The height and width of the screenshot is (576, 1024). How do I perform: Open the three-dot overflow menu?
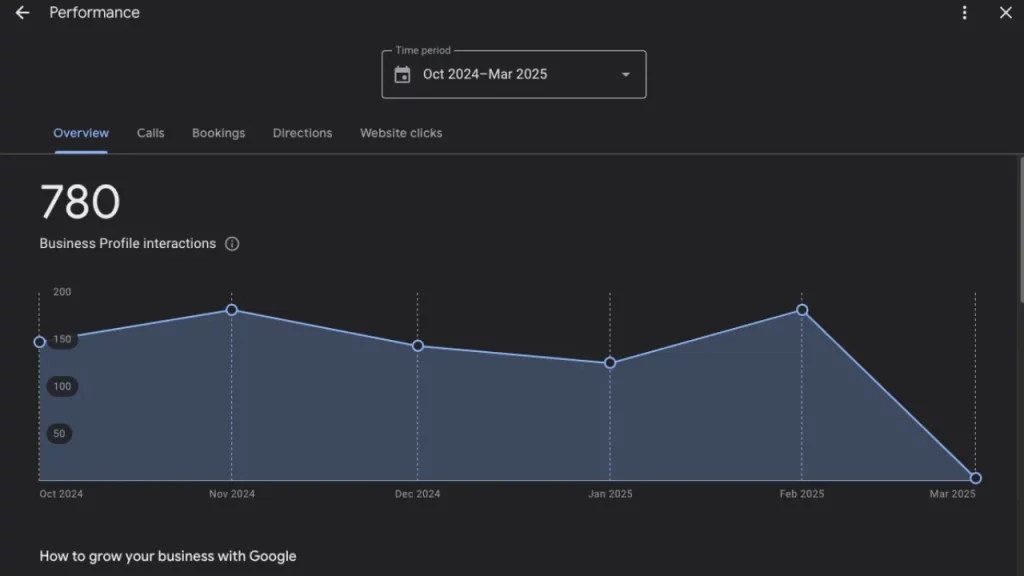tap(964, 13)
